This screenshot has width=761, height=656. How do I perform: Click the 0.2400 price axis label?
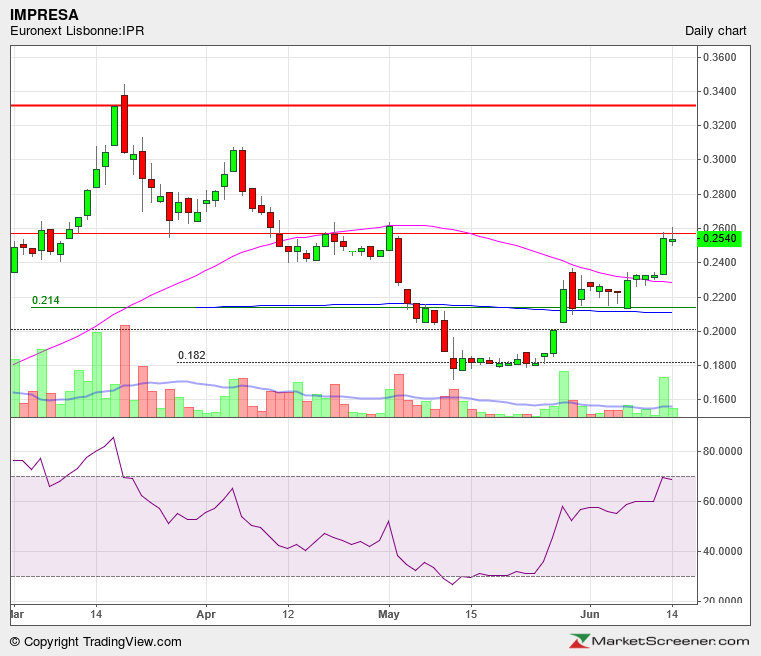coord(720,262)
